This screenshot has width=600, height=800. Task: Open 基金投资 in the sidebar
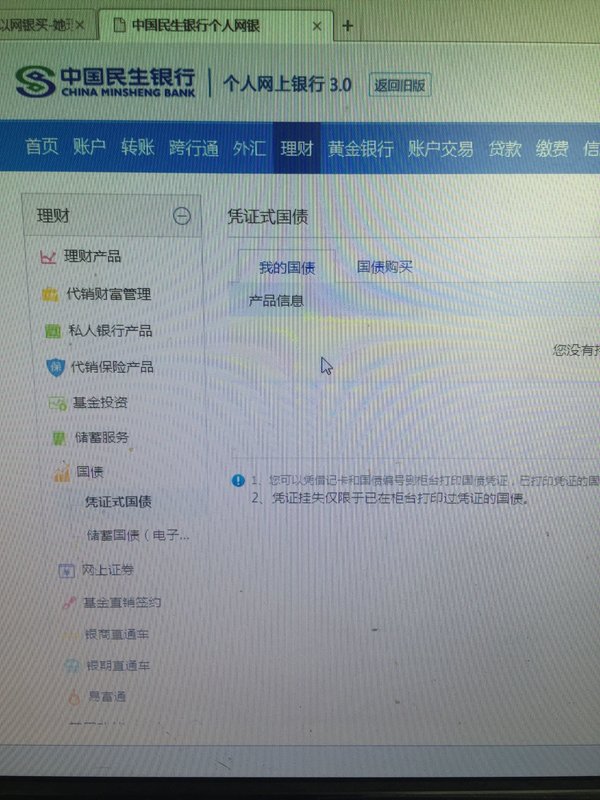tap(100, 403)
